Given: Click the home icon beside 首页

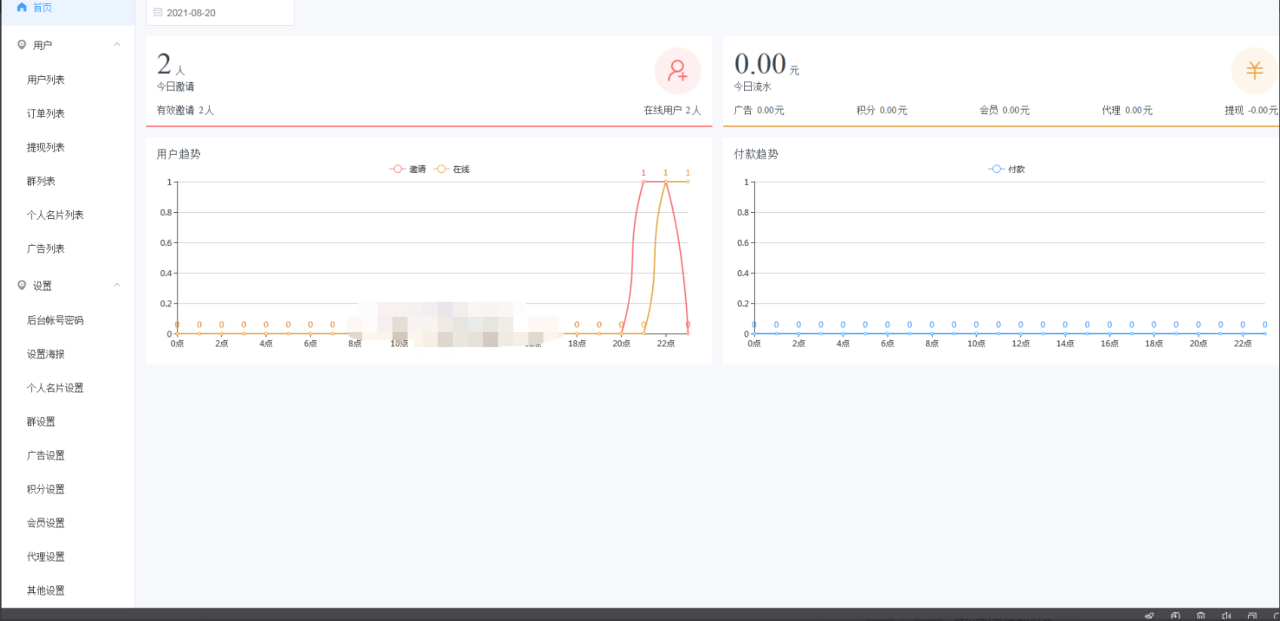Looking at the screenshot, I should [x=22, y=7].
